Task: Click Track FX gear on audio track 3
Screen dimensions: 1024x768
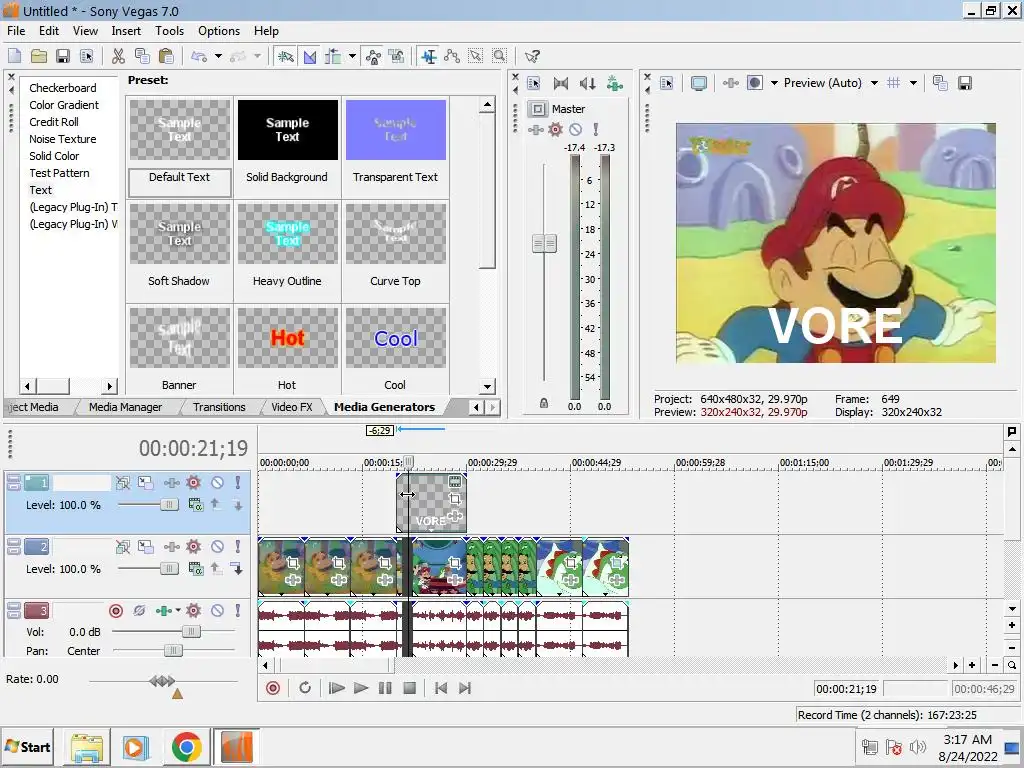Action: point(193,611)
